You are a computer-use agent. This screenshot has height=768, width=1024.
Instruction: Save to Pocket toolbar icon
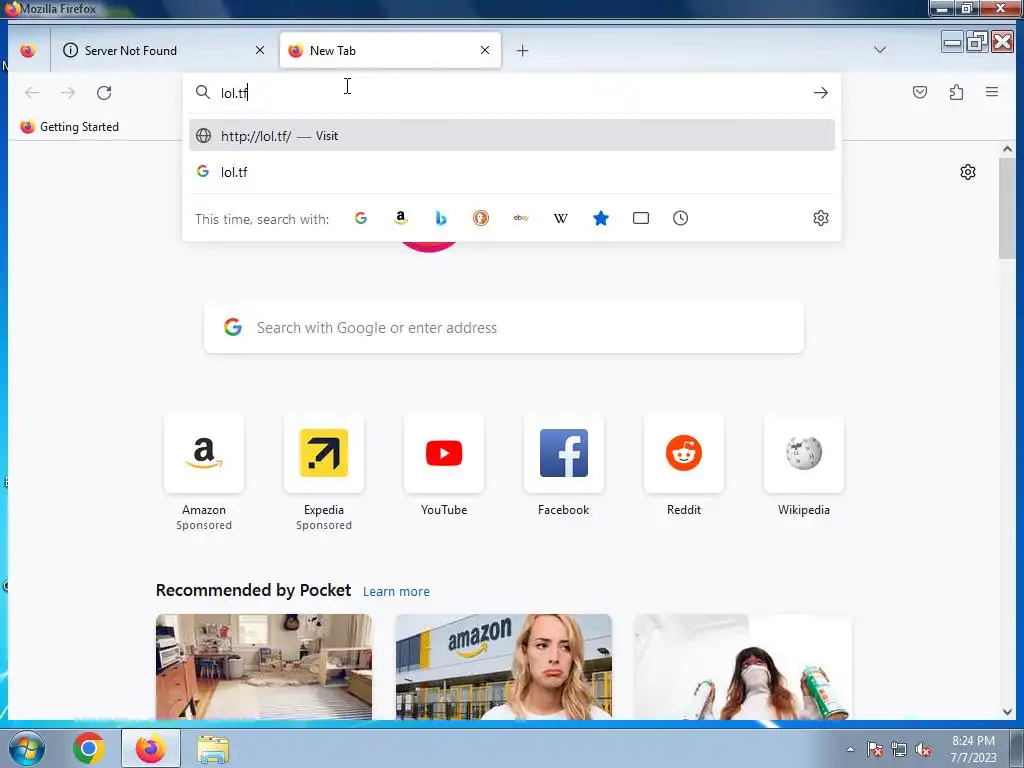[x=920, y=92]
